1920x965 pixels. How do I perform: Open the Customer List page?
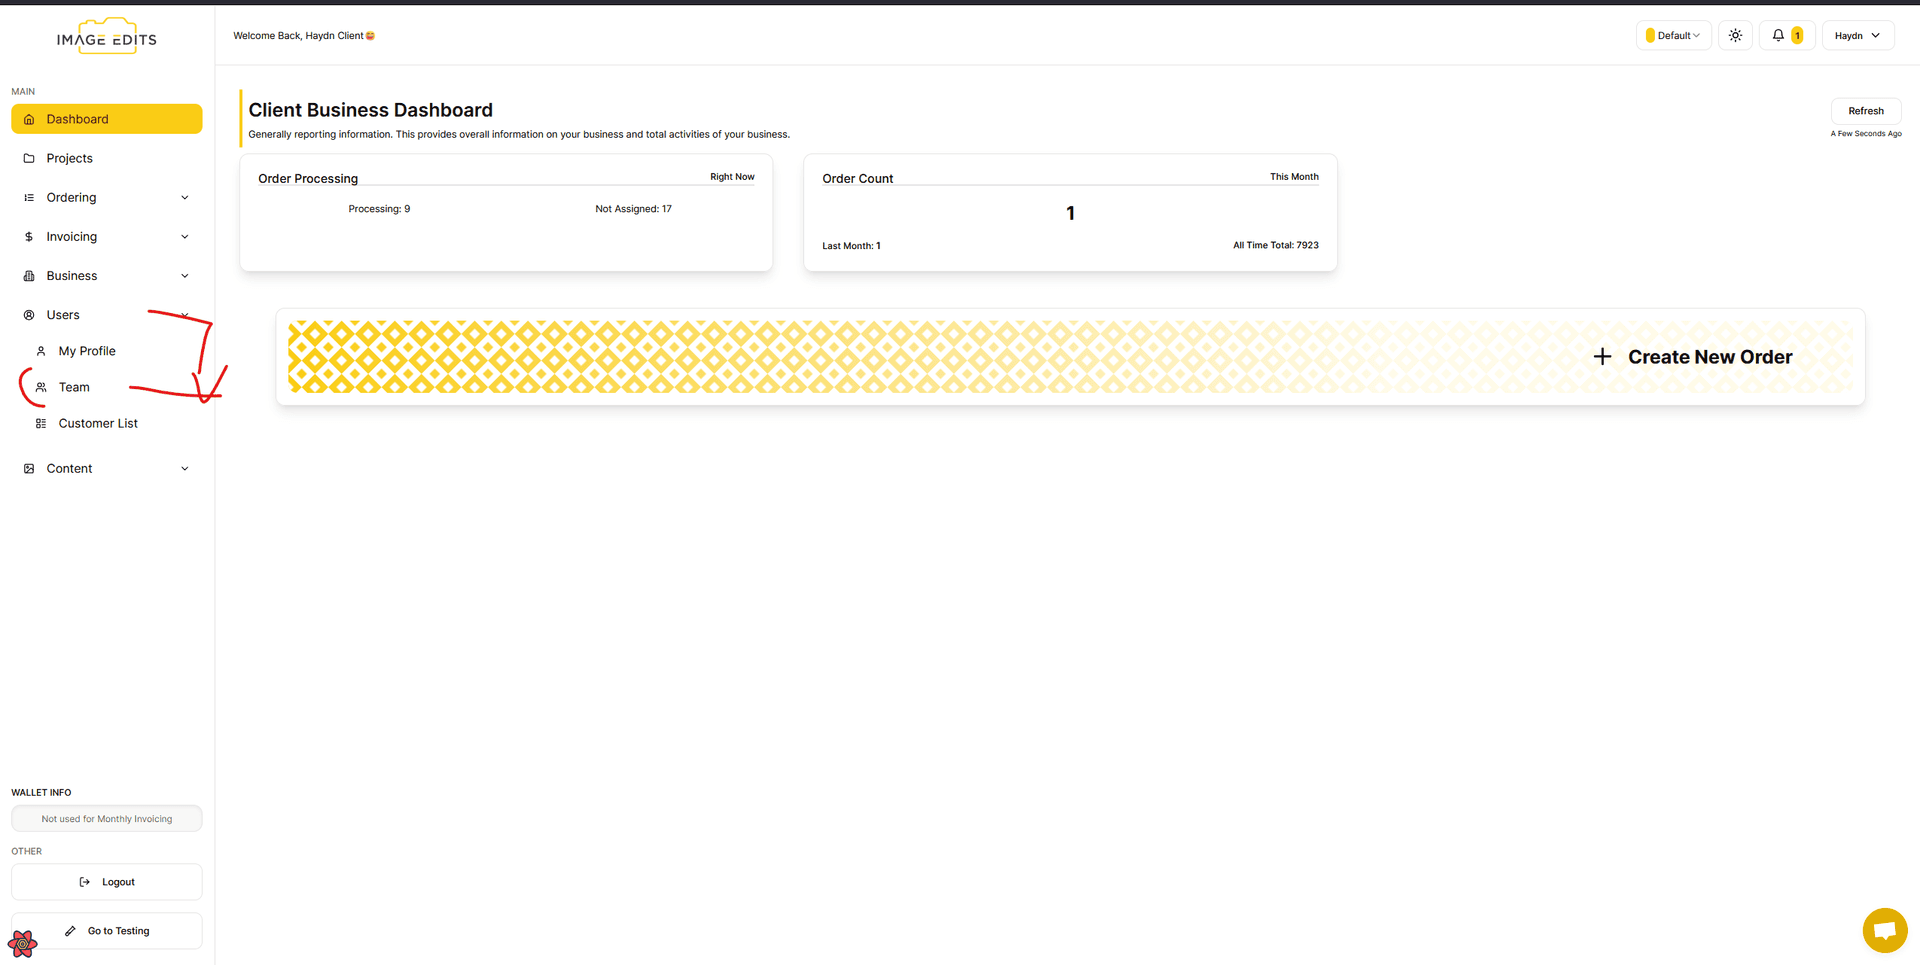98,424
